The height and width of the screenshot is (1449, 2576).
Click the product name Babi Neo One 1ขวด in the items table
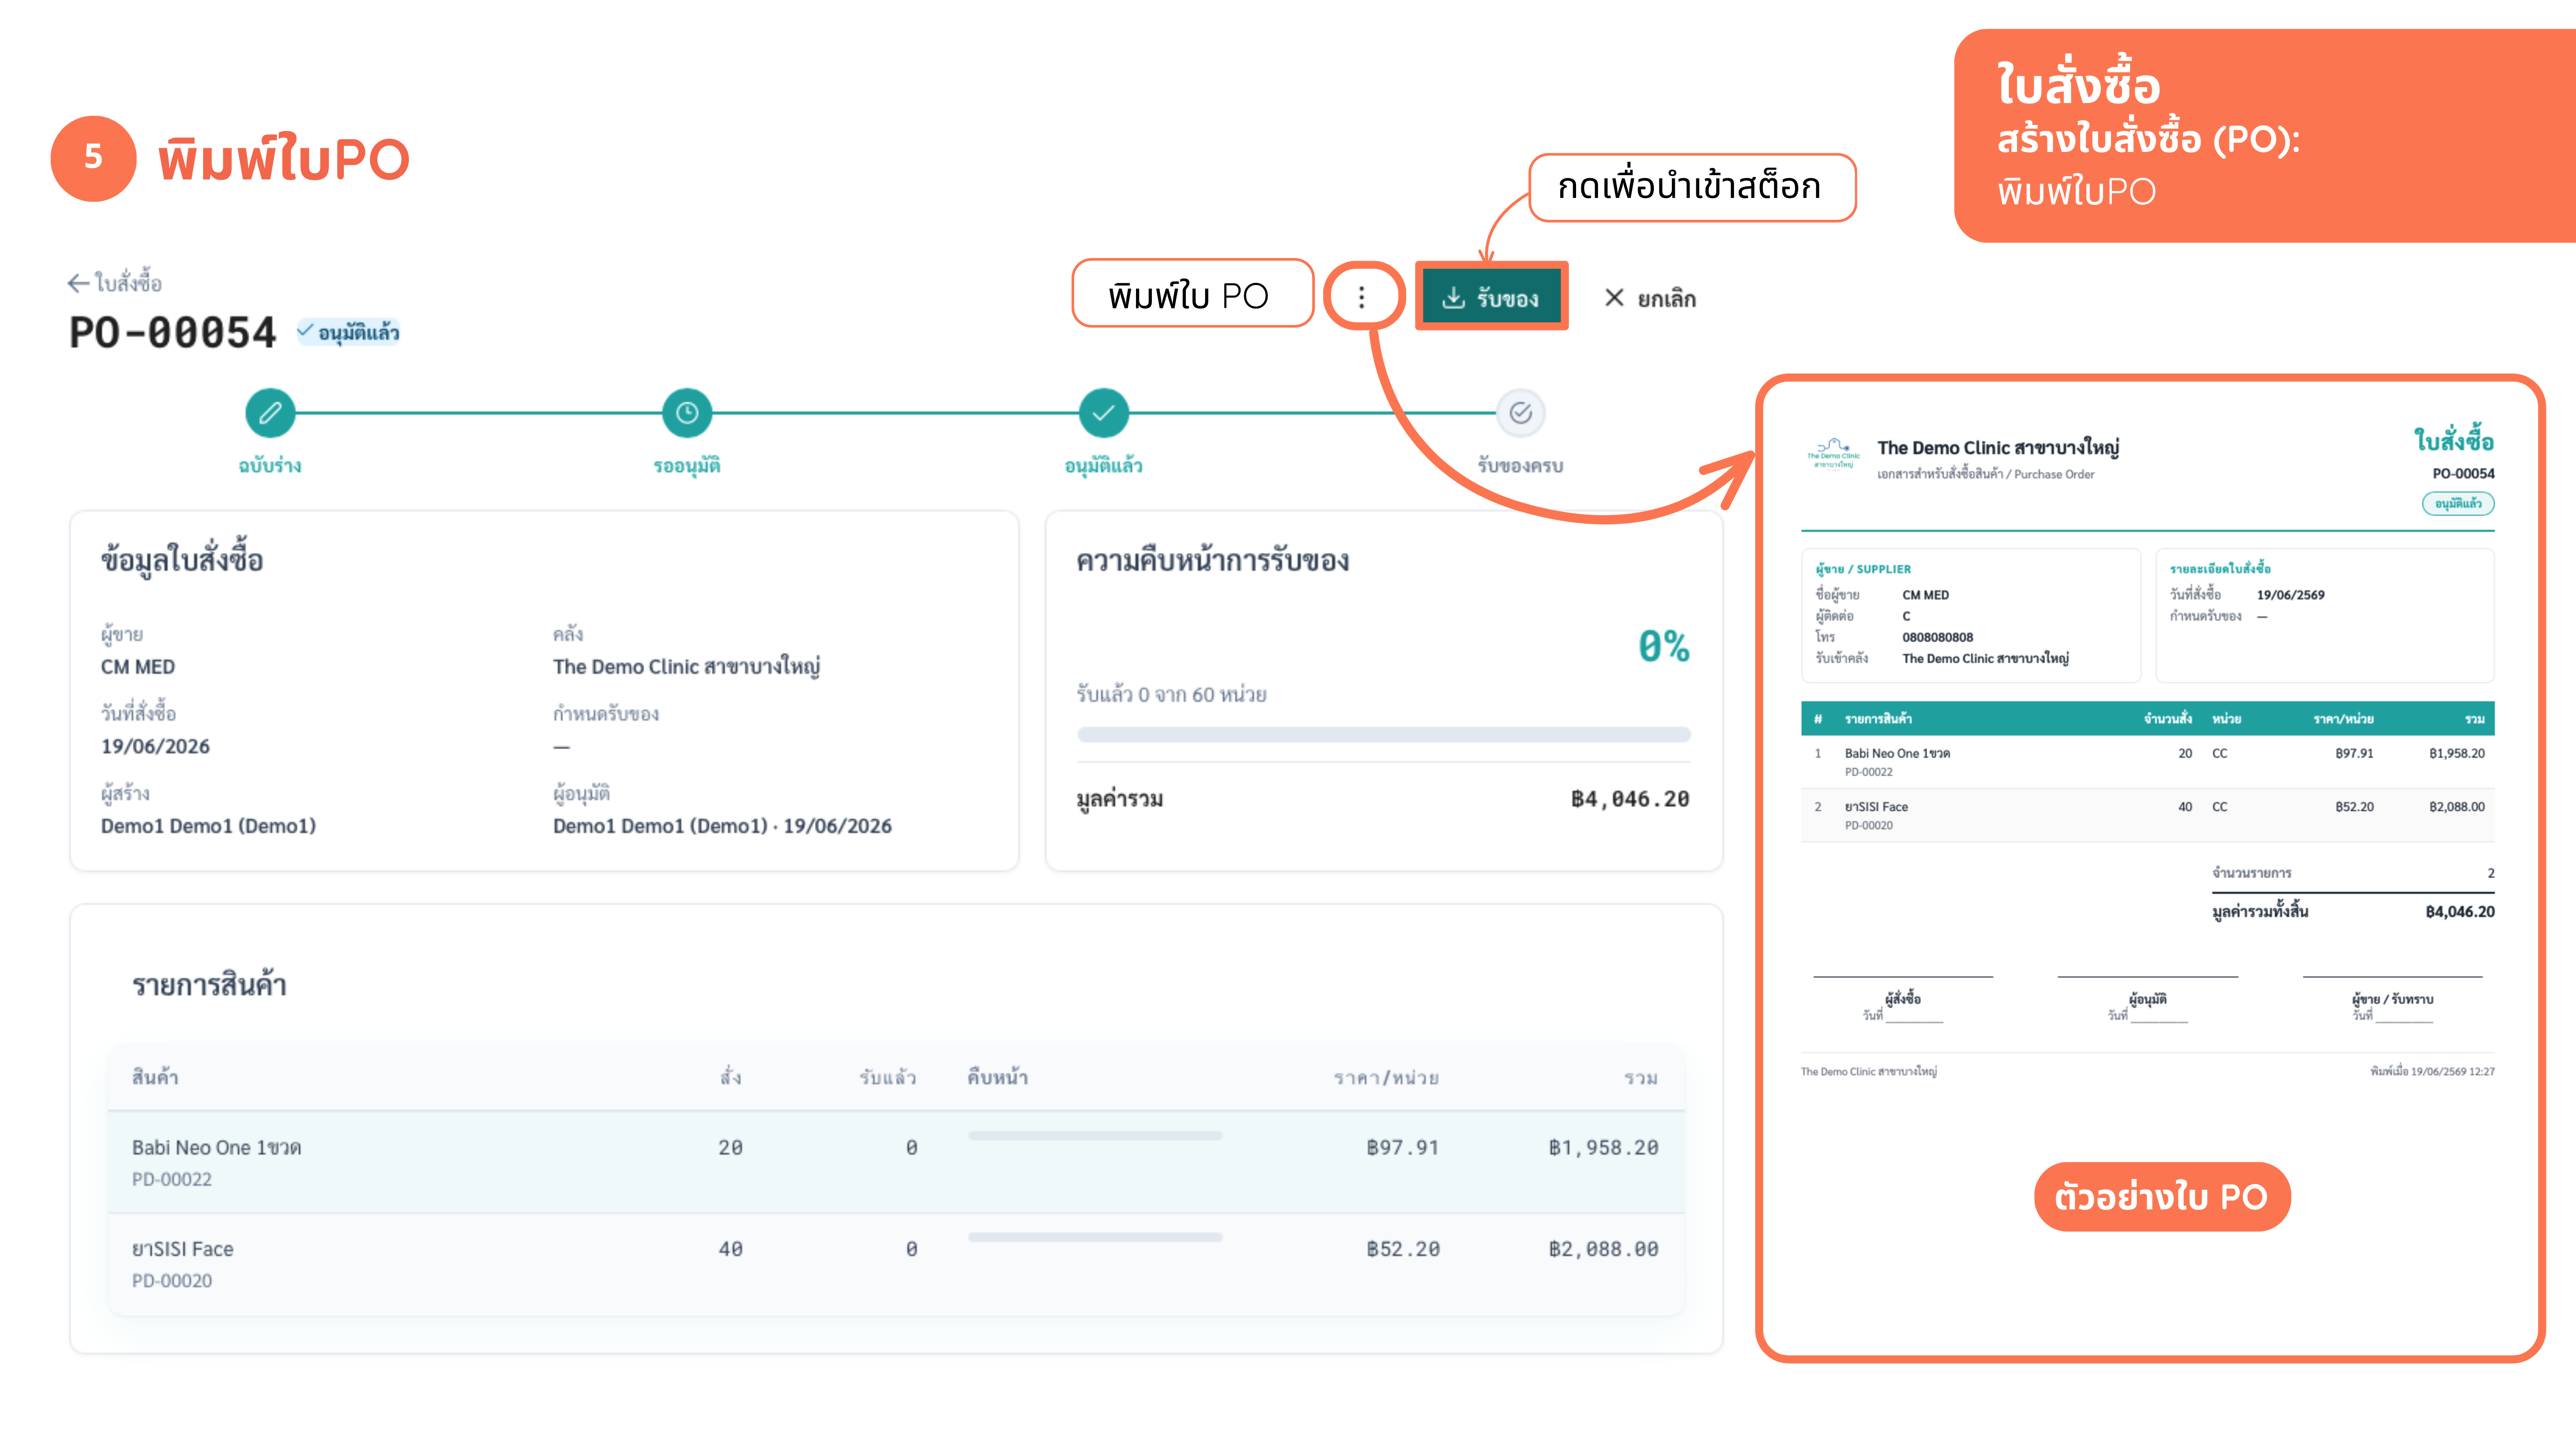tap(216, 1148)
